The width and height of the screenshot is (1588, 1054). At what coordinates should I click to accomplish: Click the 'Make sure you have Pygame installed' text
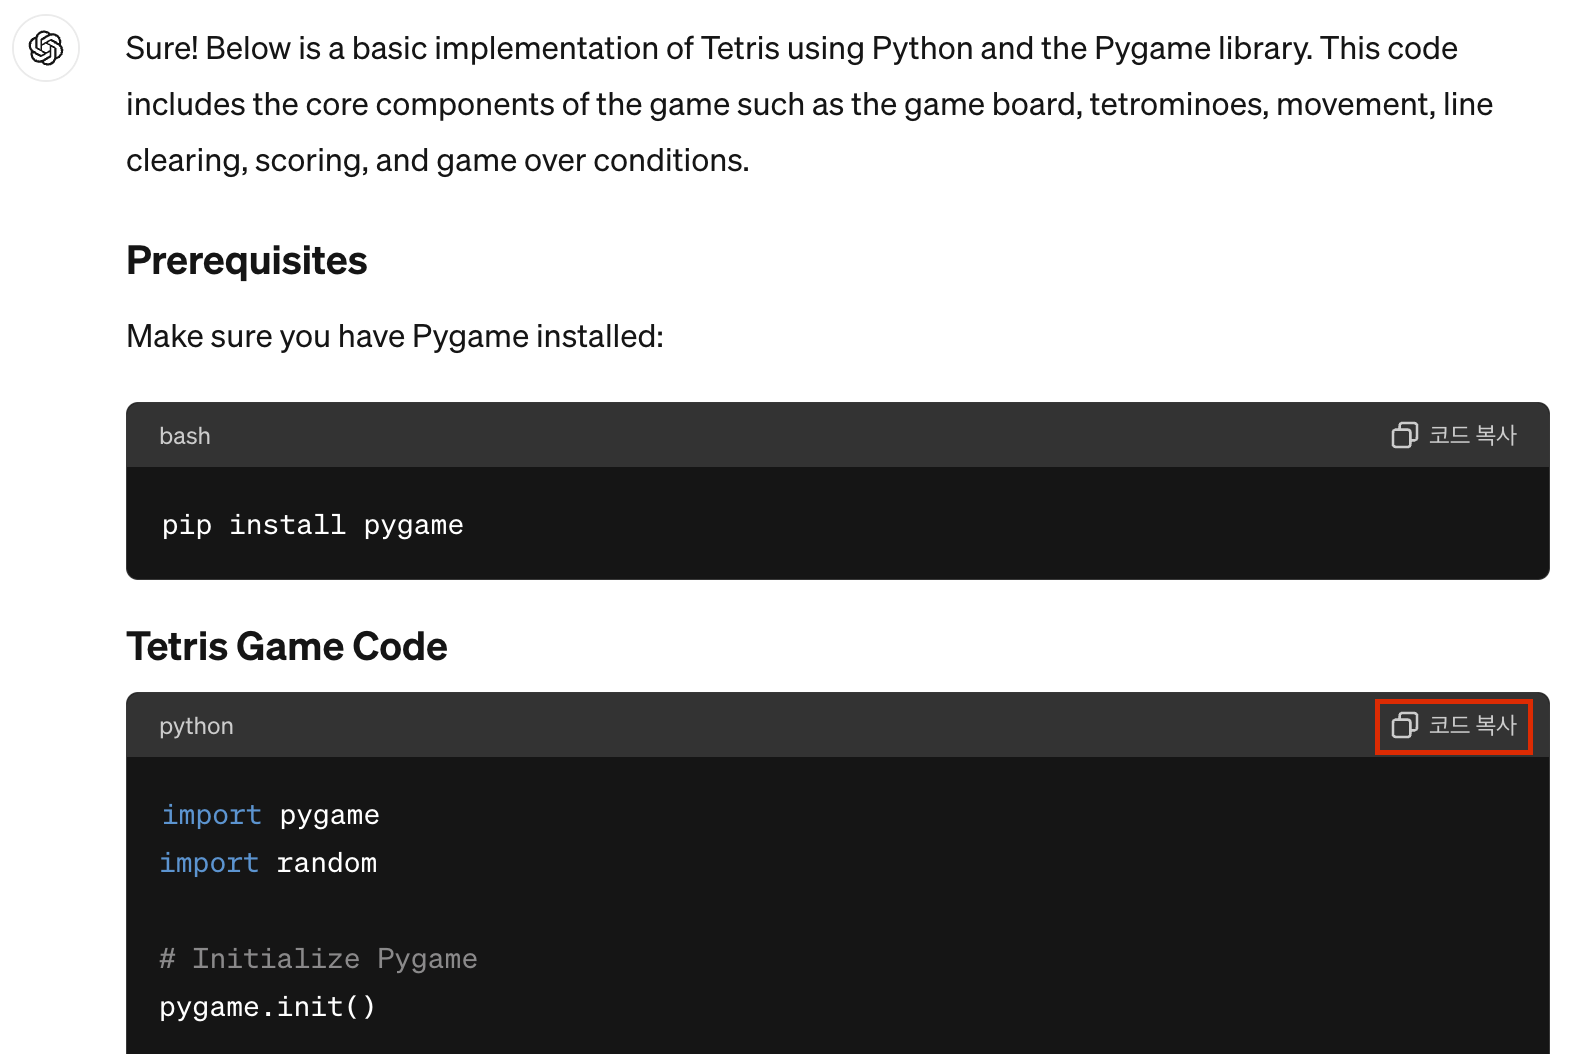394,337
